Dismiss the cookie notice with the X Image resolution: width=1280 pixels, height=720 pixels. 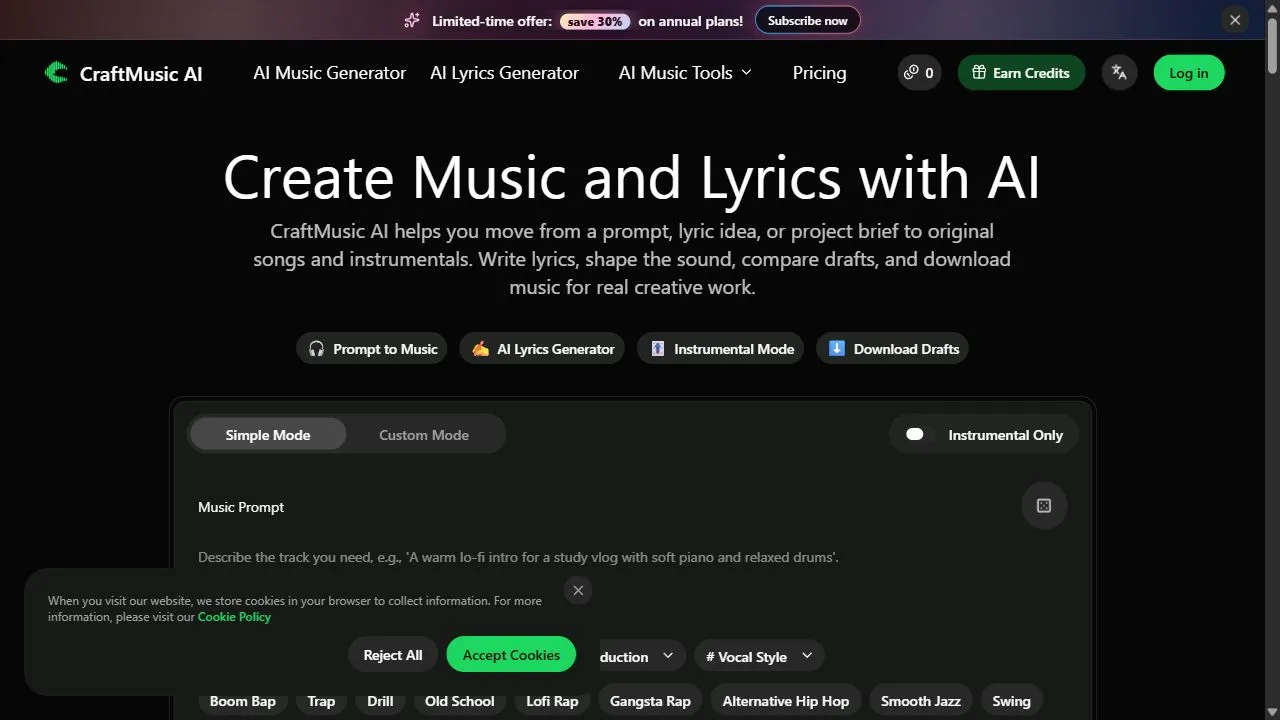click(x=578, y=590)
